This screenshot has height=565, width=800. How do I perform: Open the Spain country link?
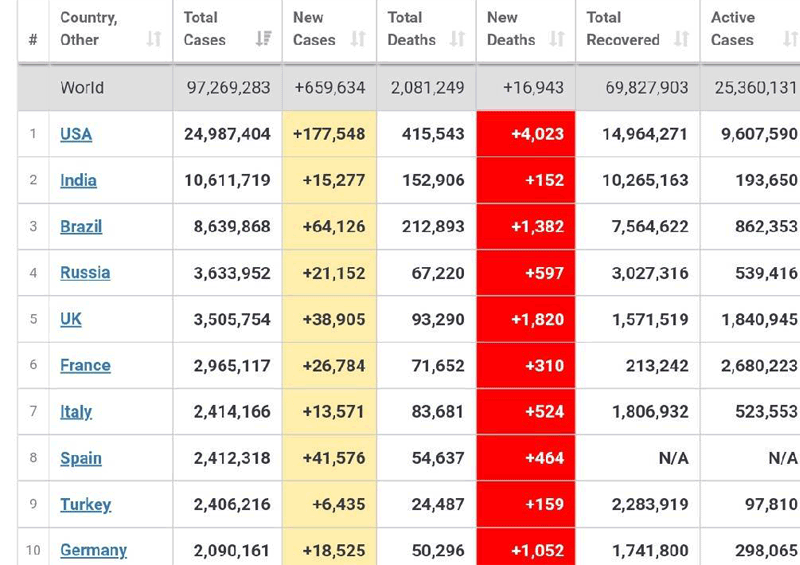(x=81, y=458)
